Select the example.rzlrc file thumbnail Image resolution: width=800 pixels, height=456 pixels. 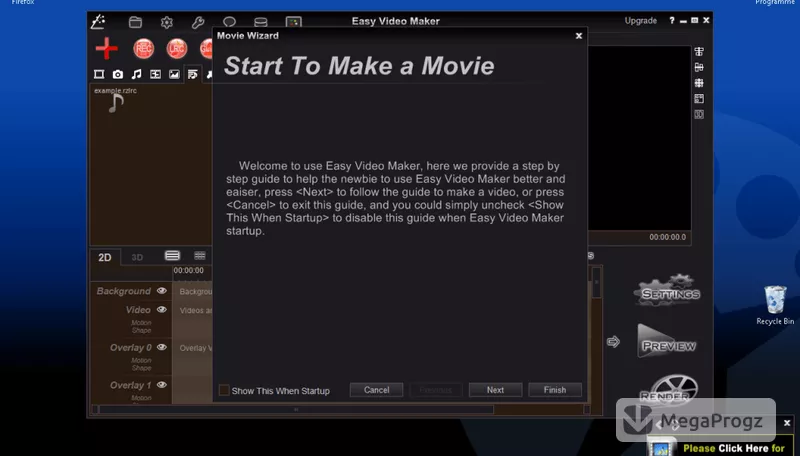pyautogui.click(x=116, y=100)
